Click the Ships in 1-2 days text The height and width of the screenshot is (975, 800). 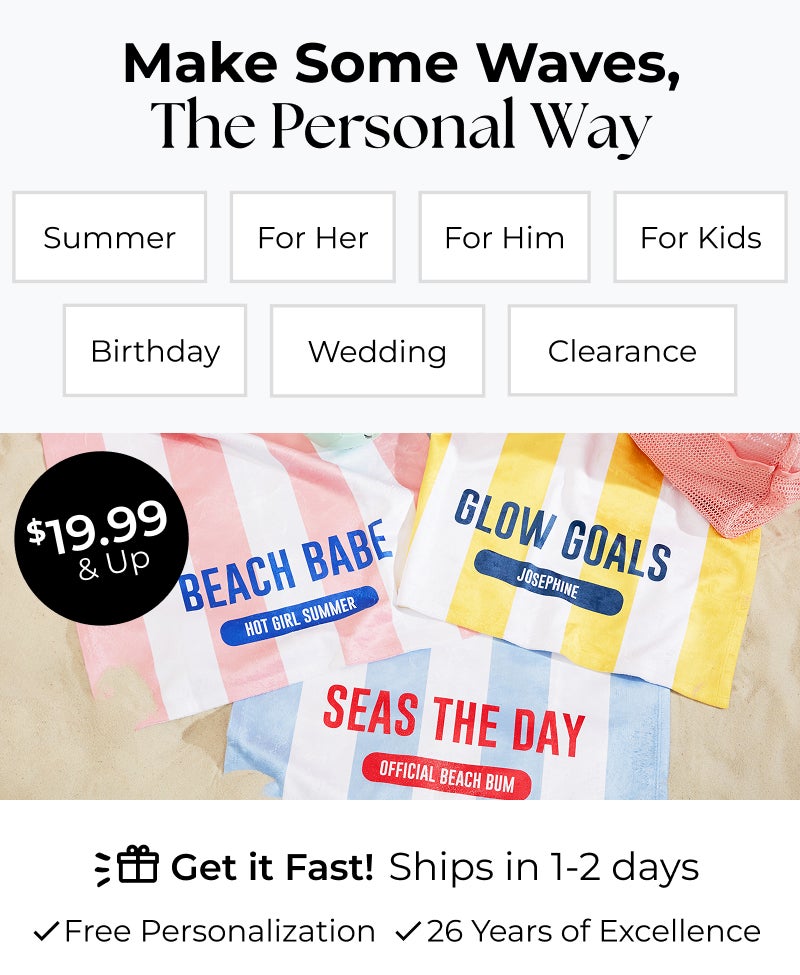coord(543,867)
